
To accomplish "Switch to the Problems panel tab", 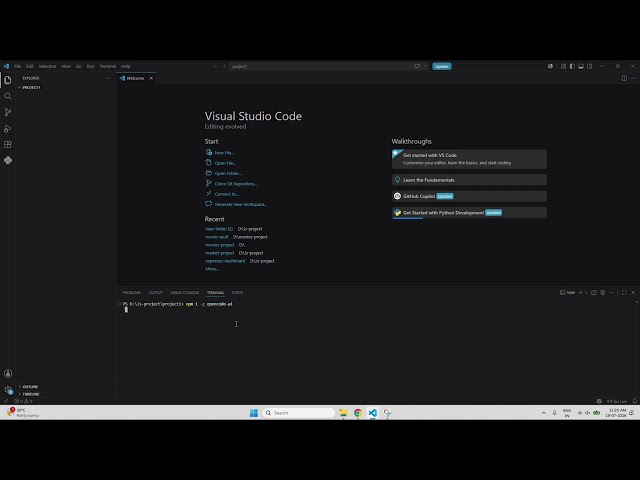I will pos(131,293).
